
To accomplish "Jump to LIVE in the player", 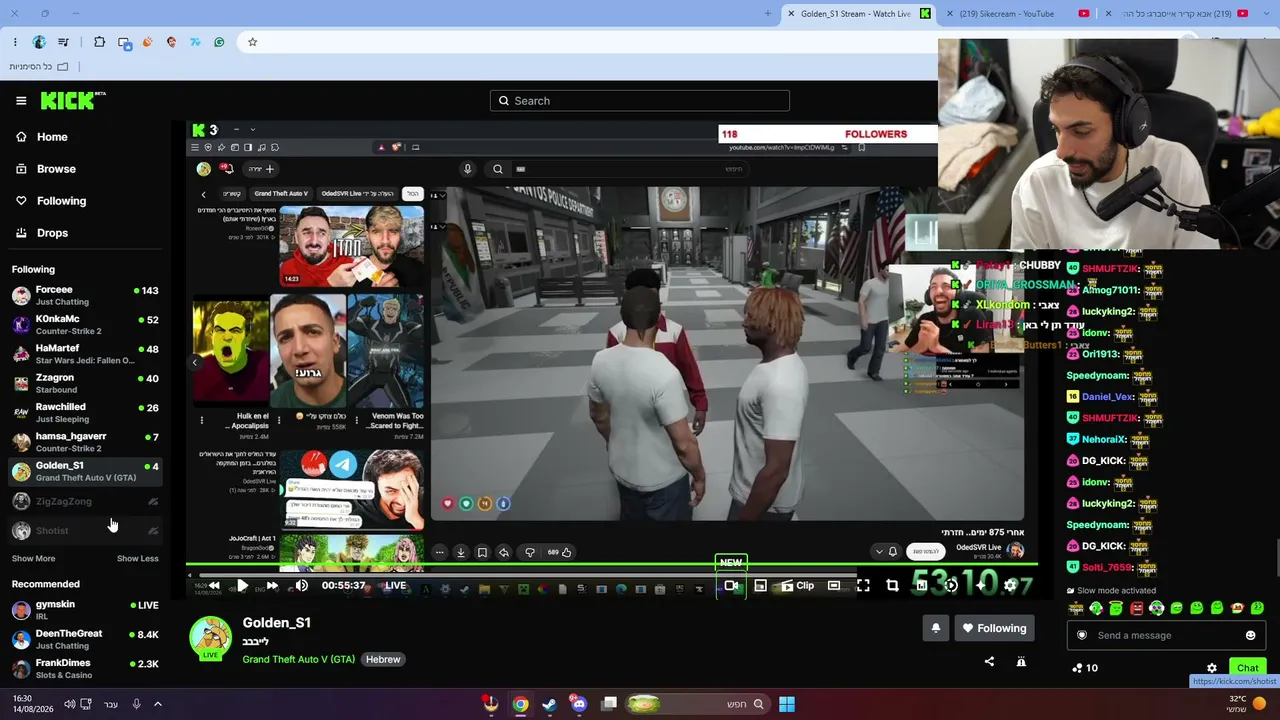I will coord(396,586).
